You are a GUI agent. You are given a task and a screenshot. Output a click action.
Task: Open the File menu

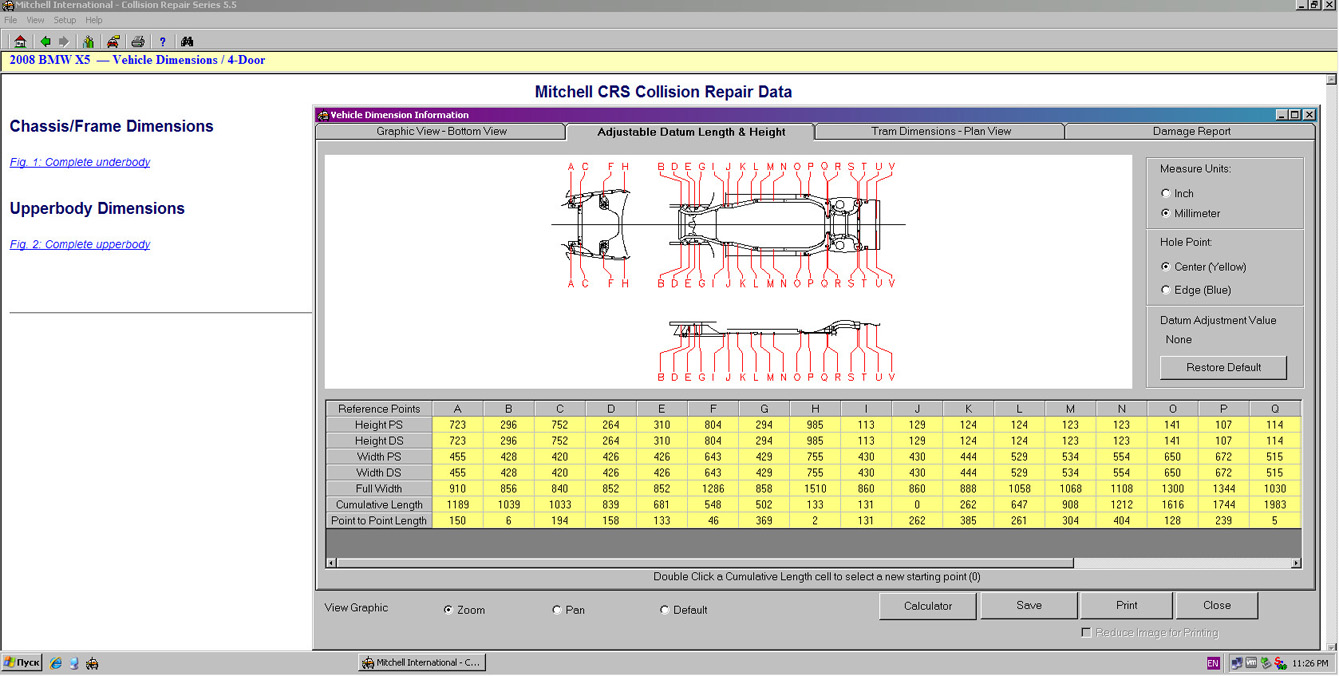click(x=11, y=20)
